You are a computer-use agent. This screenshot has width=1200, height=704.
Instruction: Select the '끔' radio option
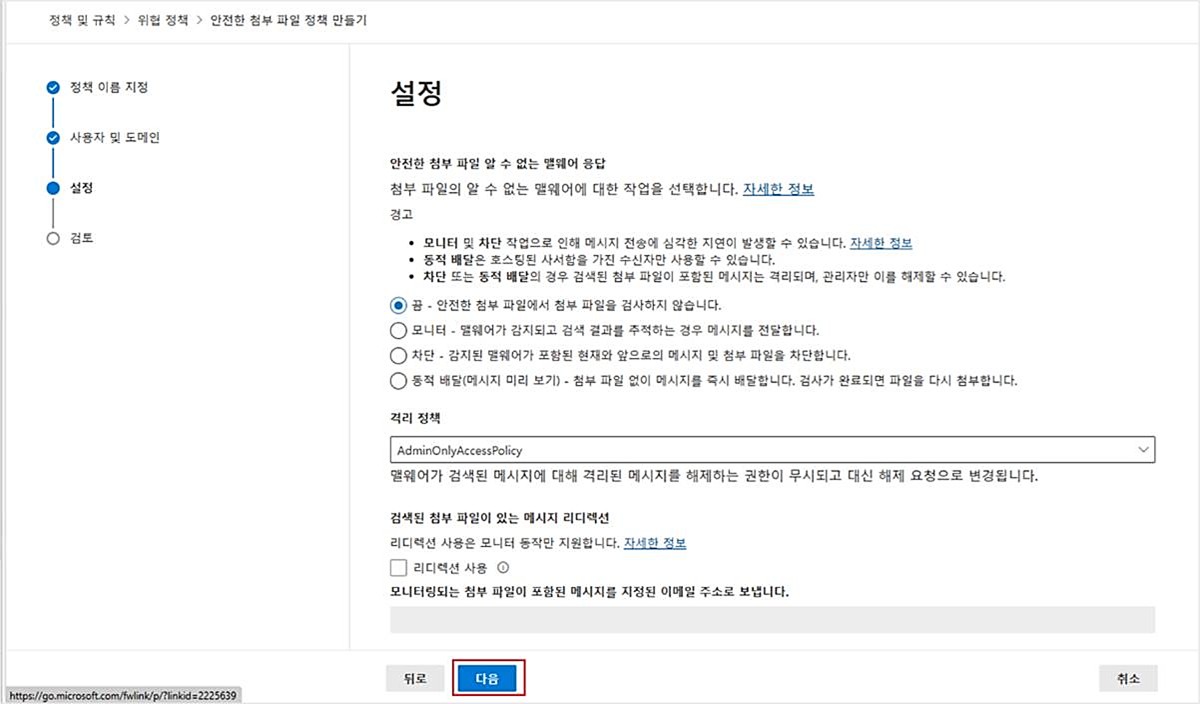pyautogui.click(x=398, y=305)
